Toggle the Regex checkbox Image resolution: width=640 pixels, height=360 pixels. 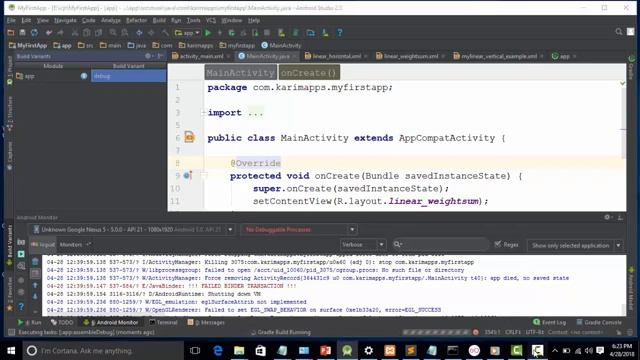[498, 244]
